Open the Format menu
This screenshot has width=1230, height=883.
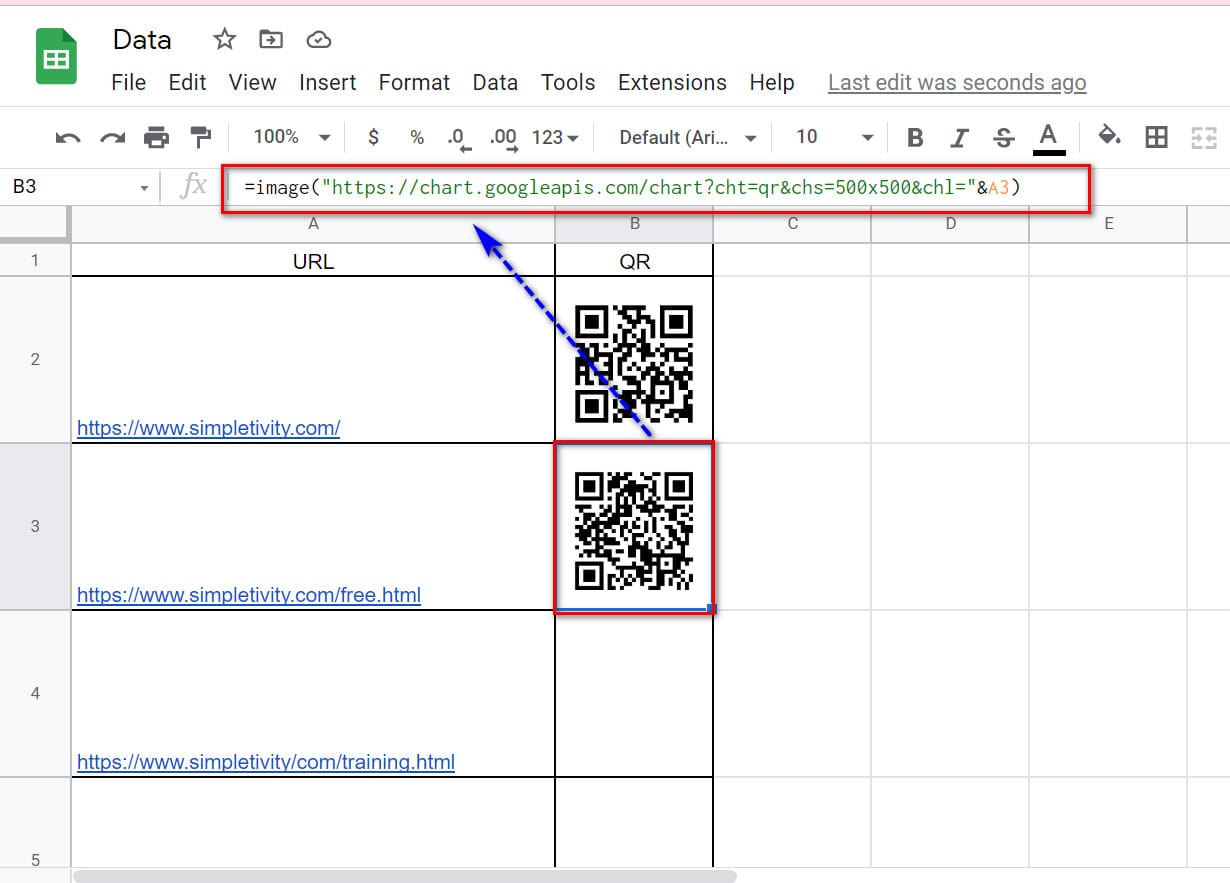click(x=414, y=83)
